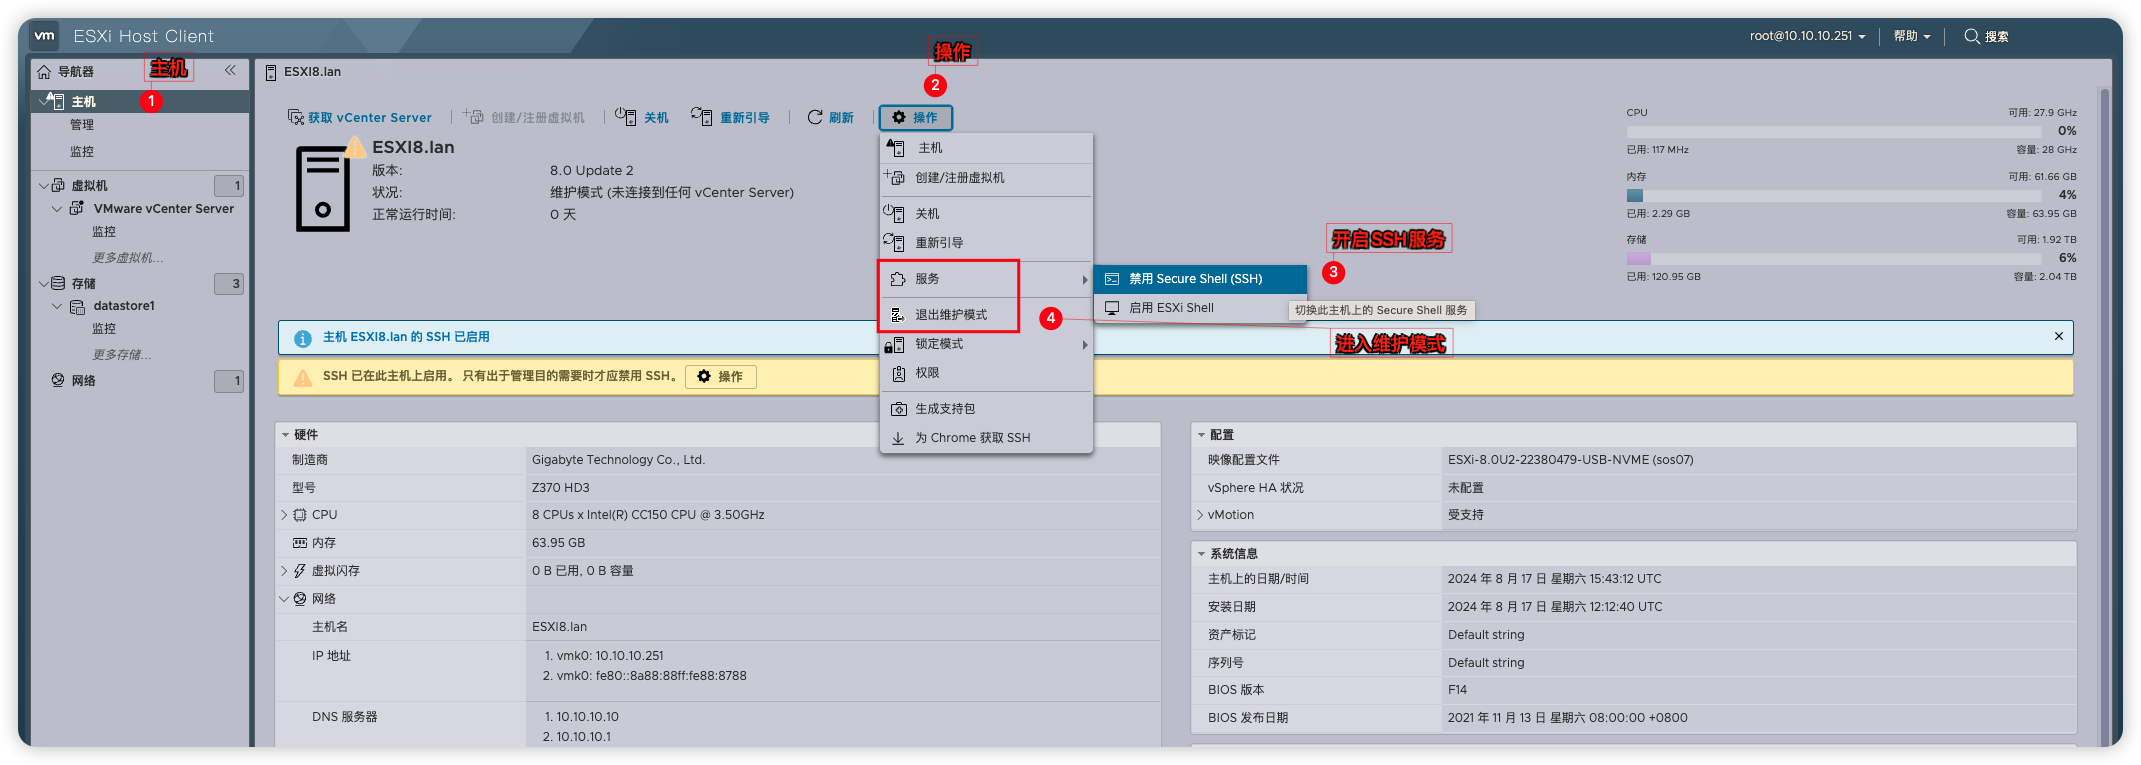2141x765 pixels.
Task: Collapse the Hardware section header
Action: click(285, 435)
